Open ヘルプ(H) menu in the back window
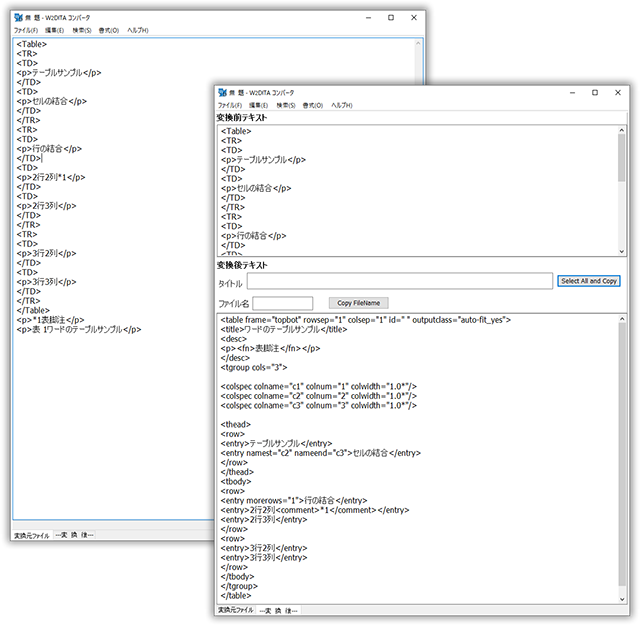This screenshot has height=626, width=640. pos(138,30)
